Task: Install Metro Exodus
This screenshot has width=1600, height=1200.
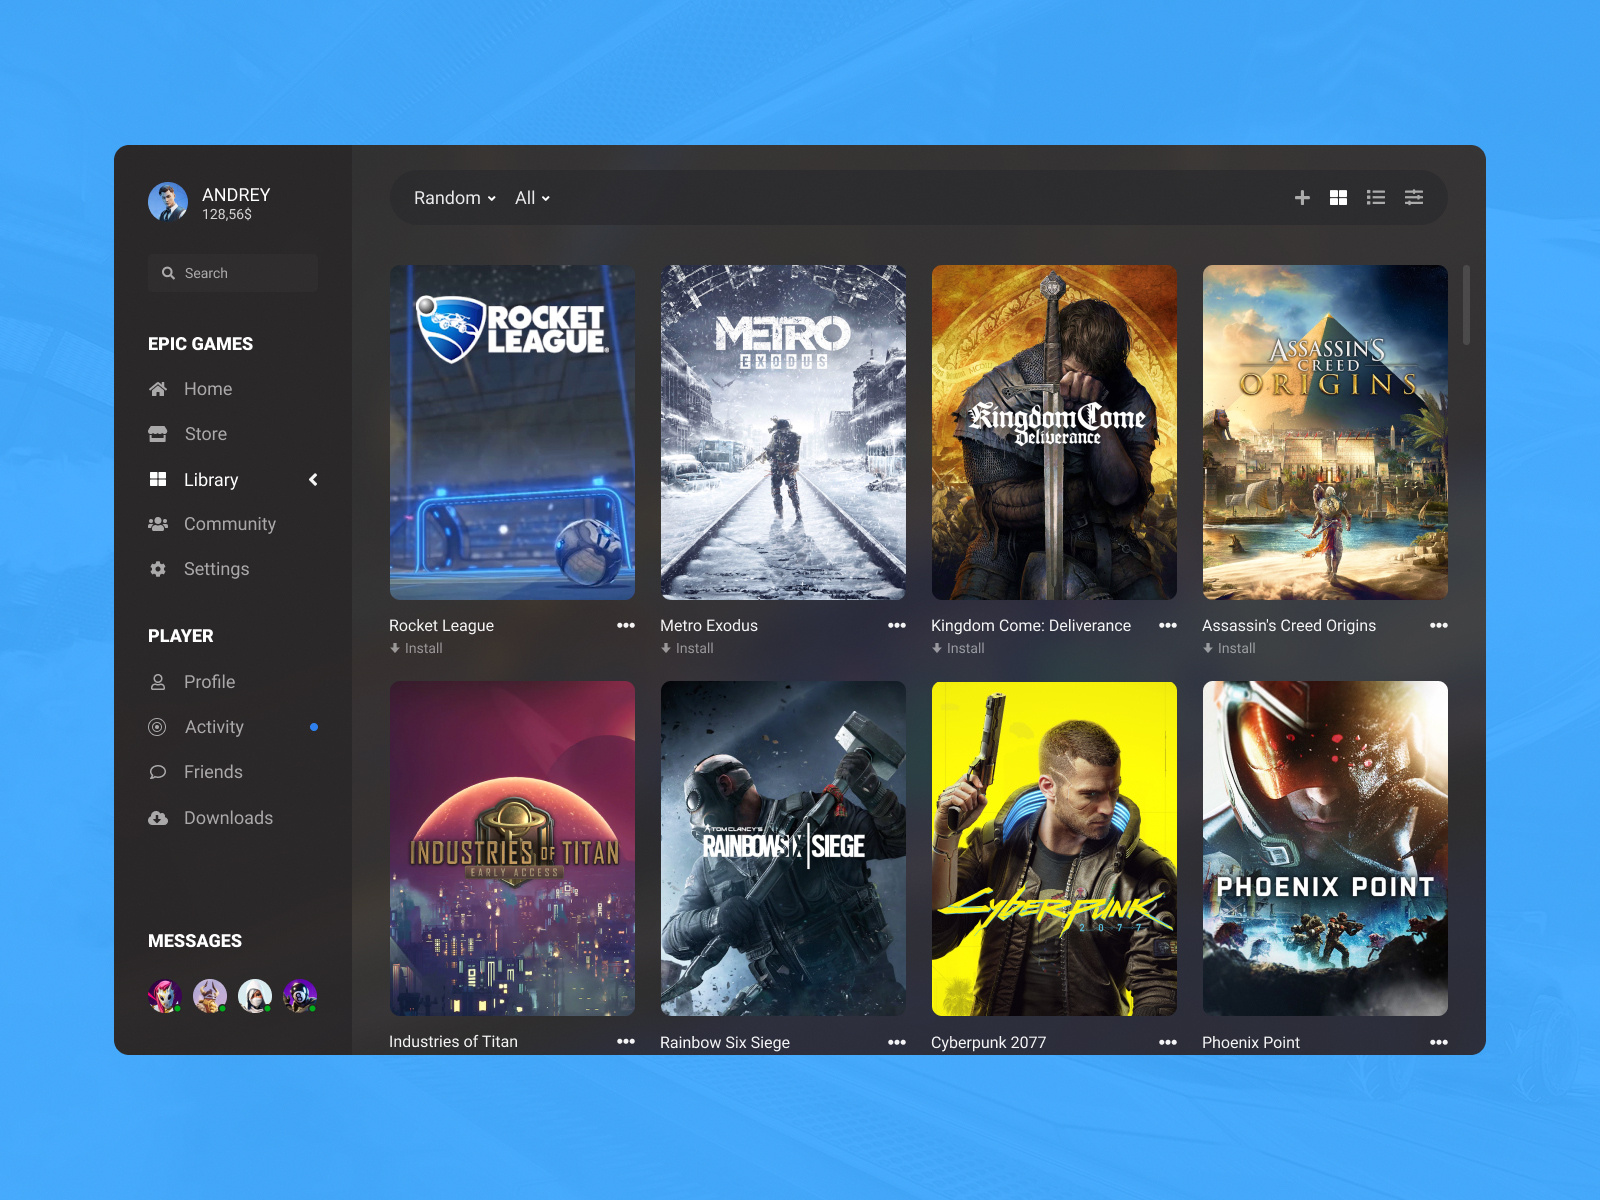Action: 687,648
